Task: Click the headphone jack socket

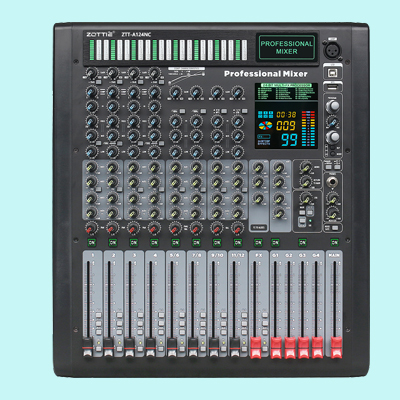Action: click(333, 182)
